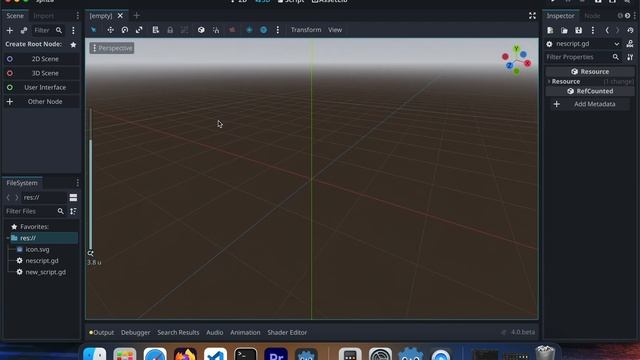Click the res:// path field
The image size is (640, 360).
43,198
